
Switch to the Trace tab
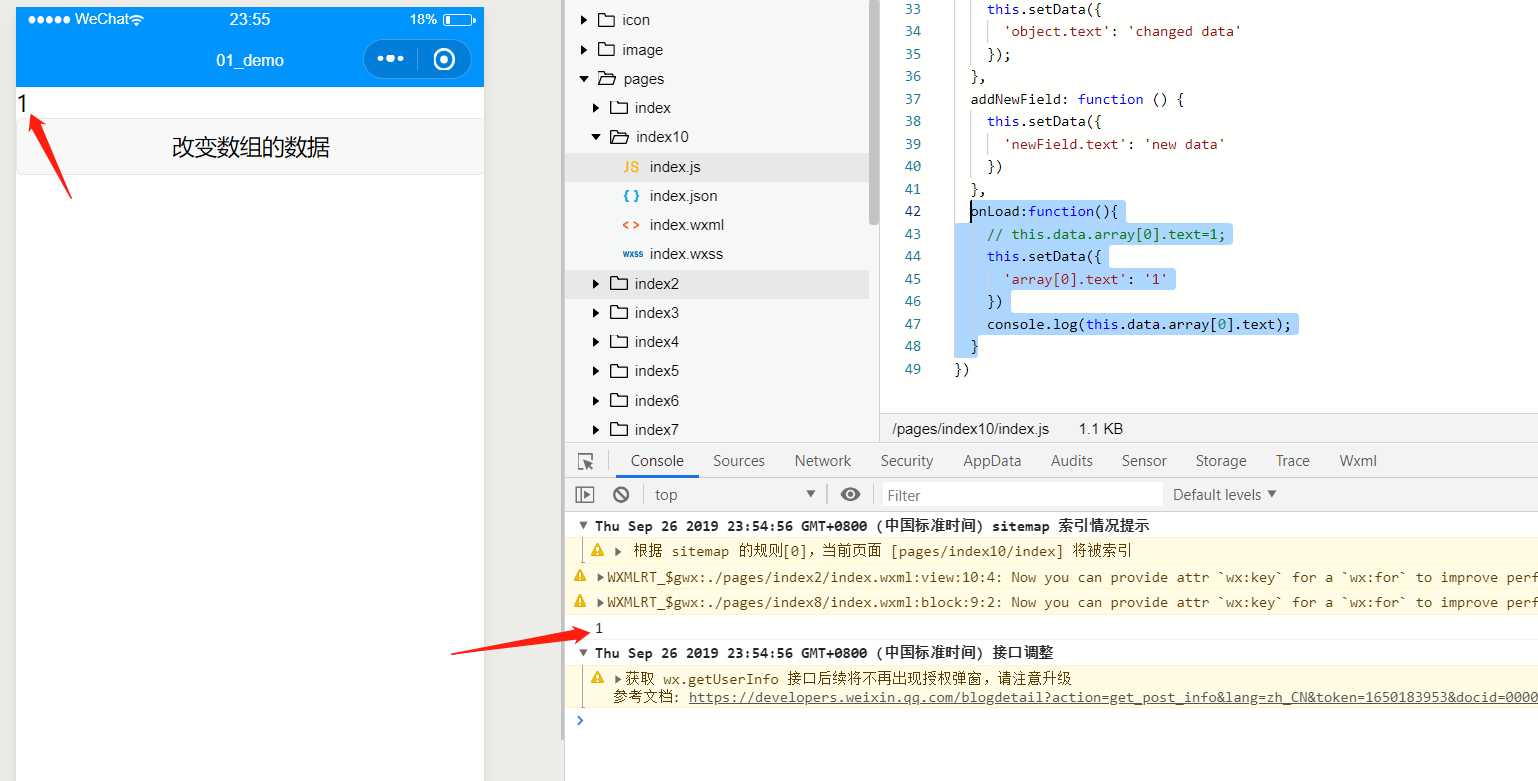click(x=1293, y=461)
